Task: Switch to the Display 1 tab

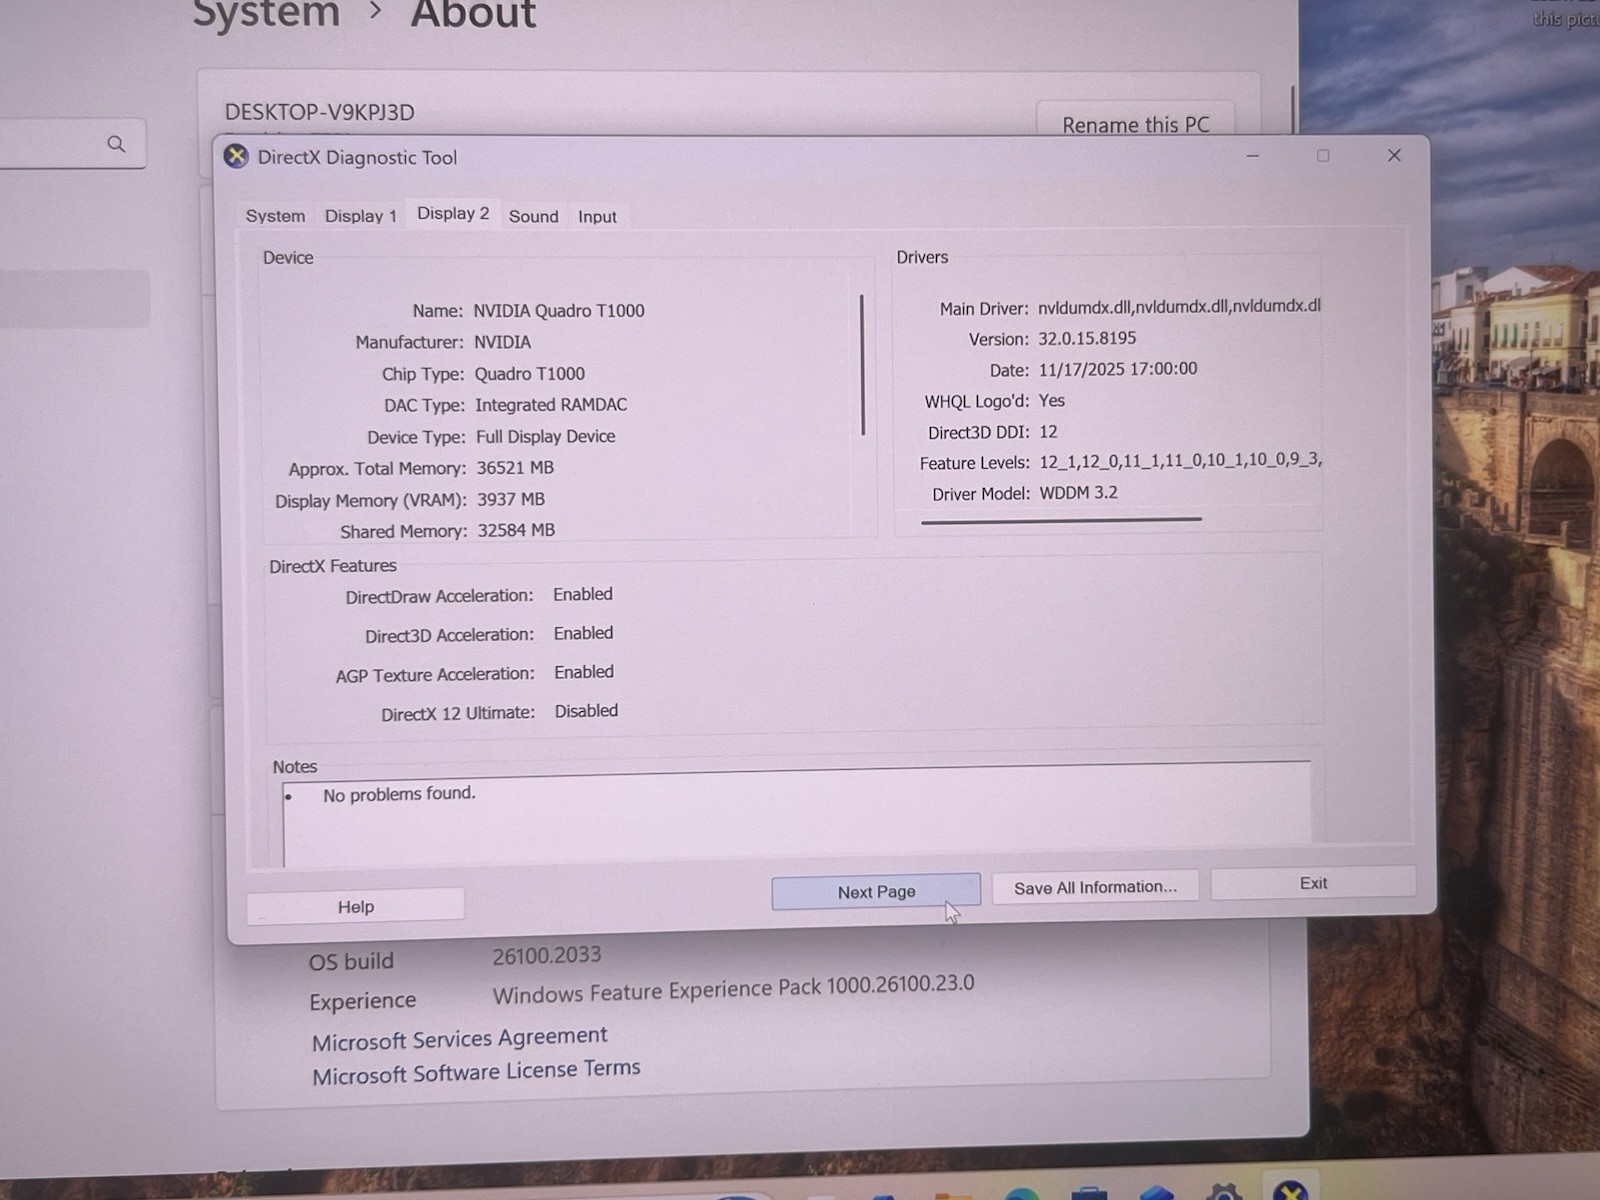Action: 360,216
